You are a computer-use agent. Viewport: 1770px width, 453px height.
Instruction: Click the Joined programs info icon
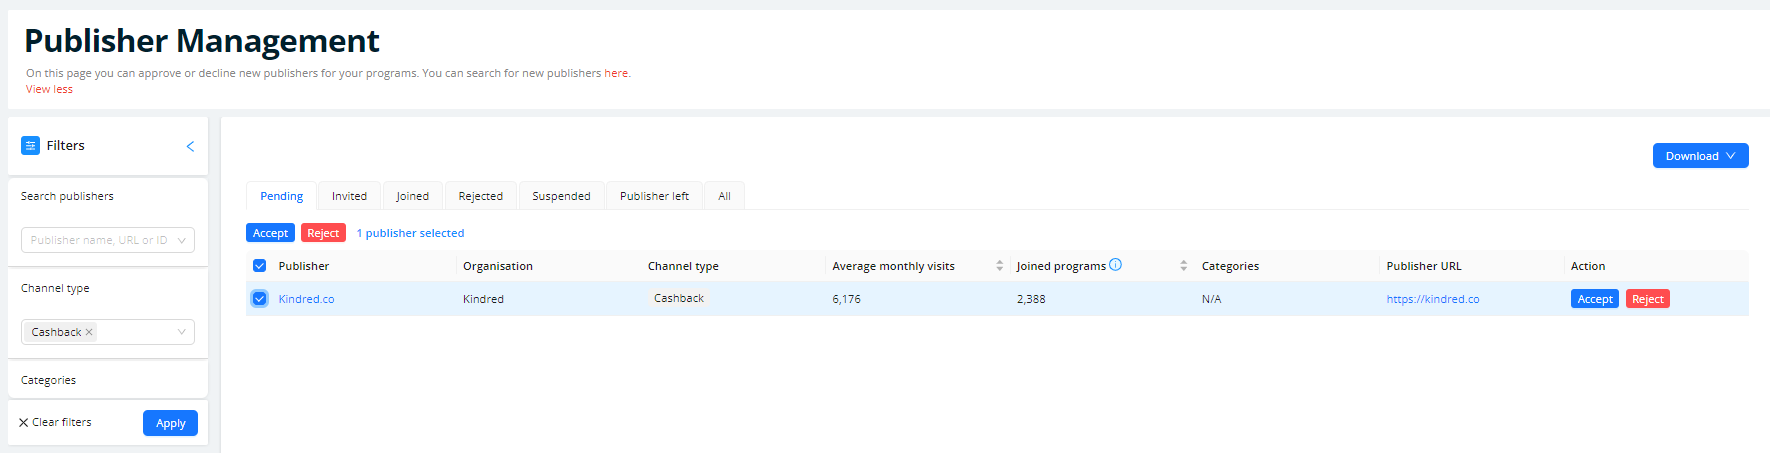(1116, 265)
